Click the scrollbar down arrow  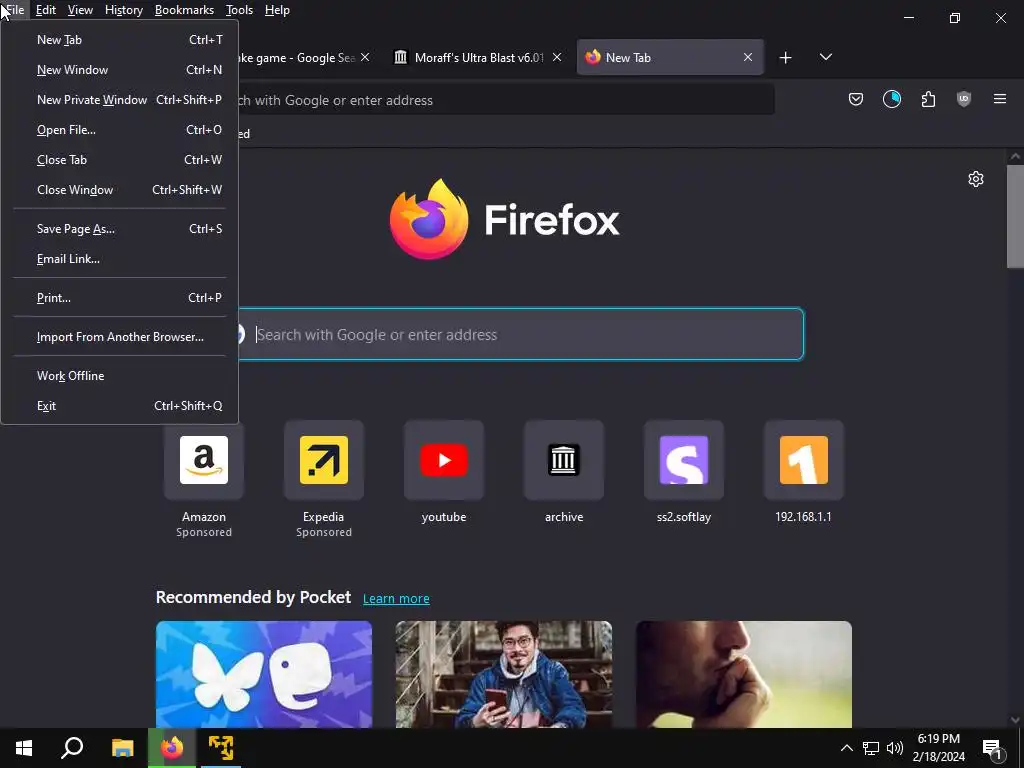[x=1015, y=720]
